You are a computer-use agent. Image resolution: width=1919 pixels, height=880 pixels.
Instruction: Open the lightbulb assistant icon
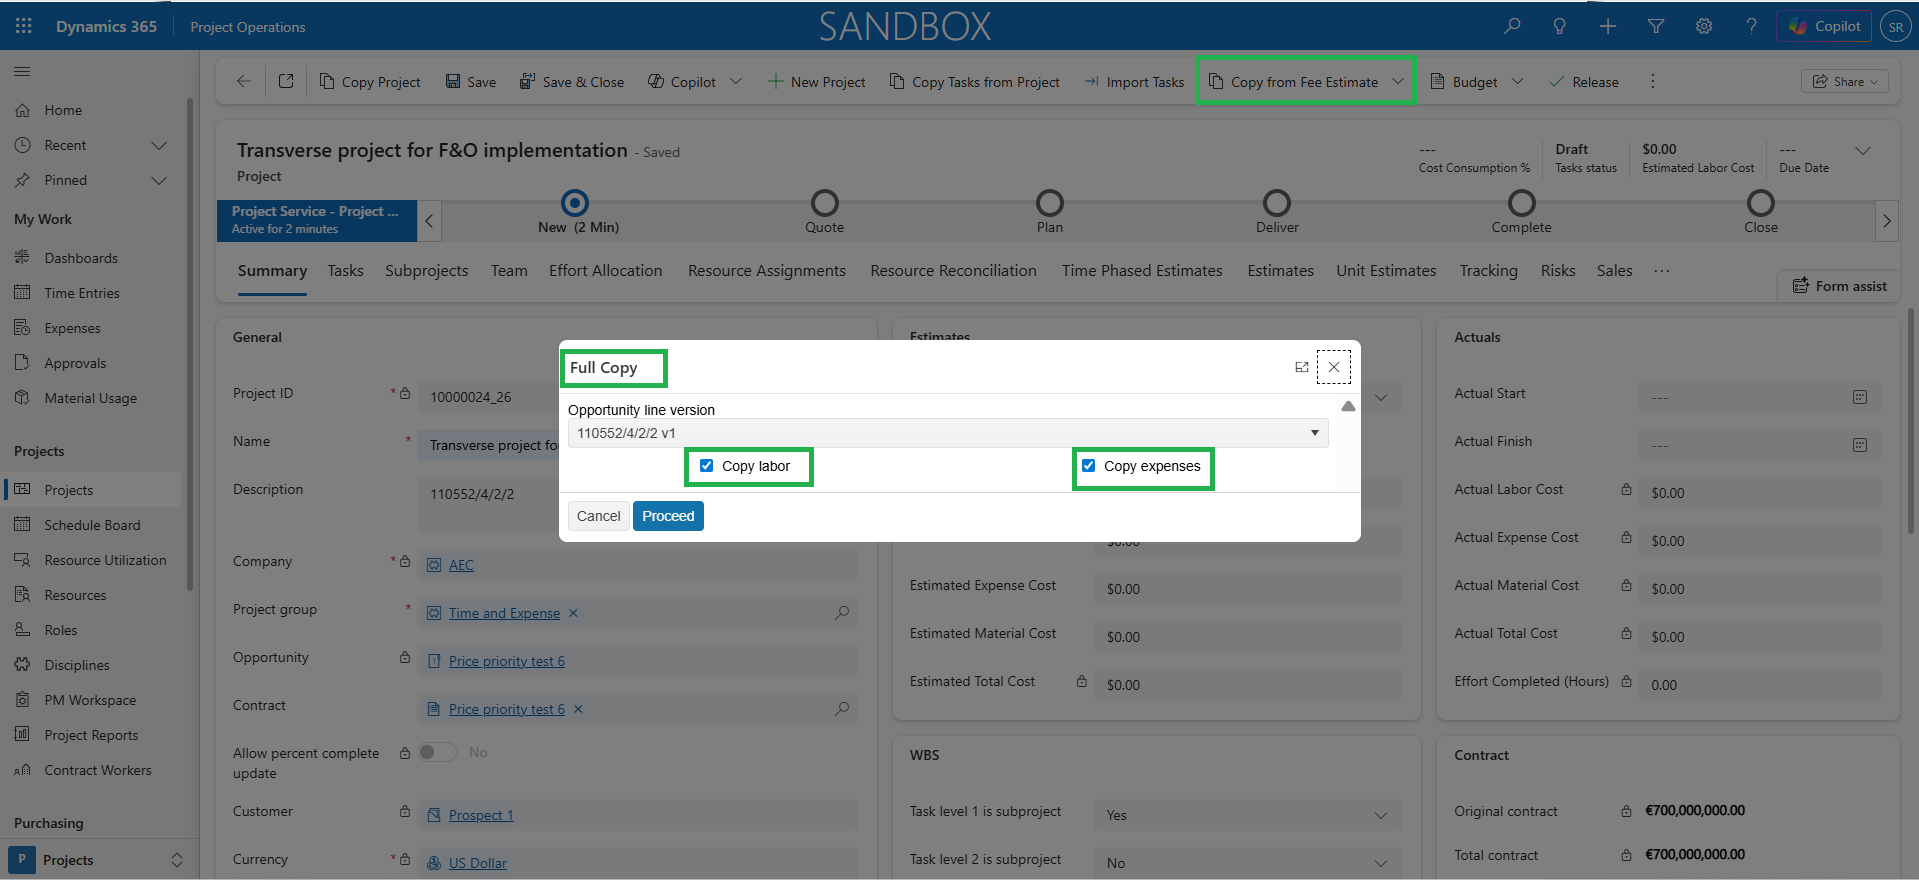coord(1559,26)
